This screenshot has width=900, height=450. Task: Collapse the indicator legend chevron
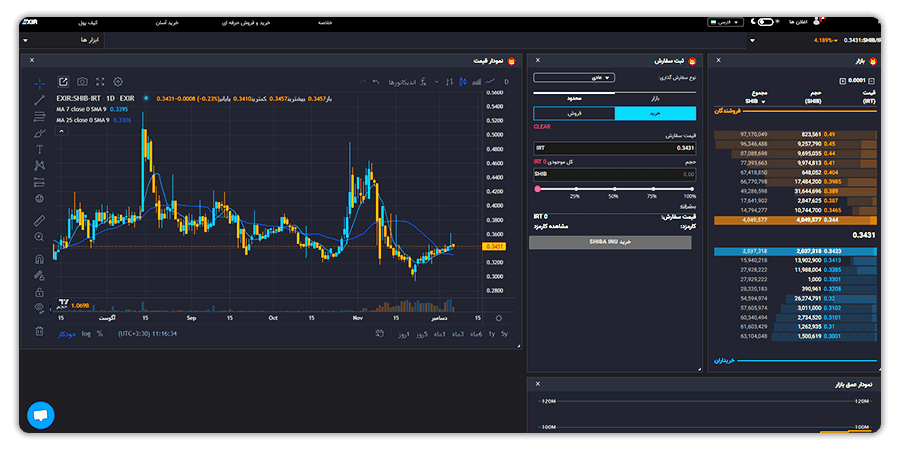click(61, 131)
